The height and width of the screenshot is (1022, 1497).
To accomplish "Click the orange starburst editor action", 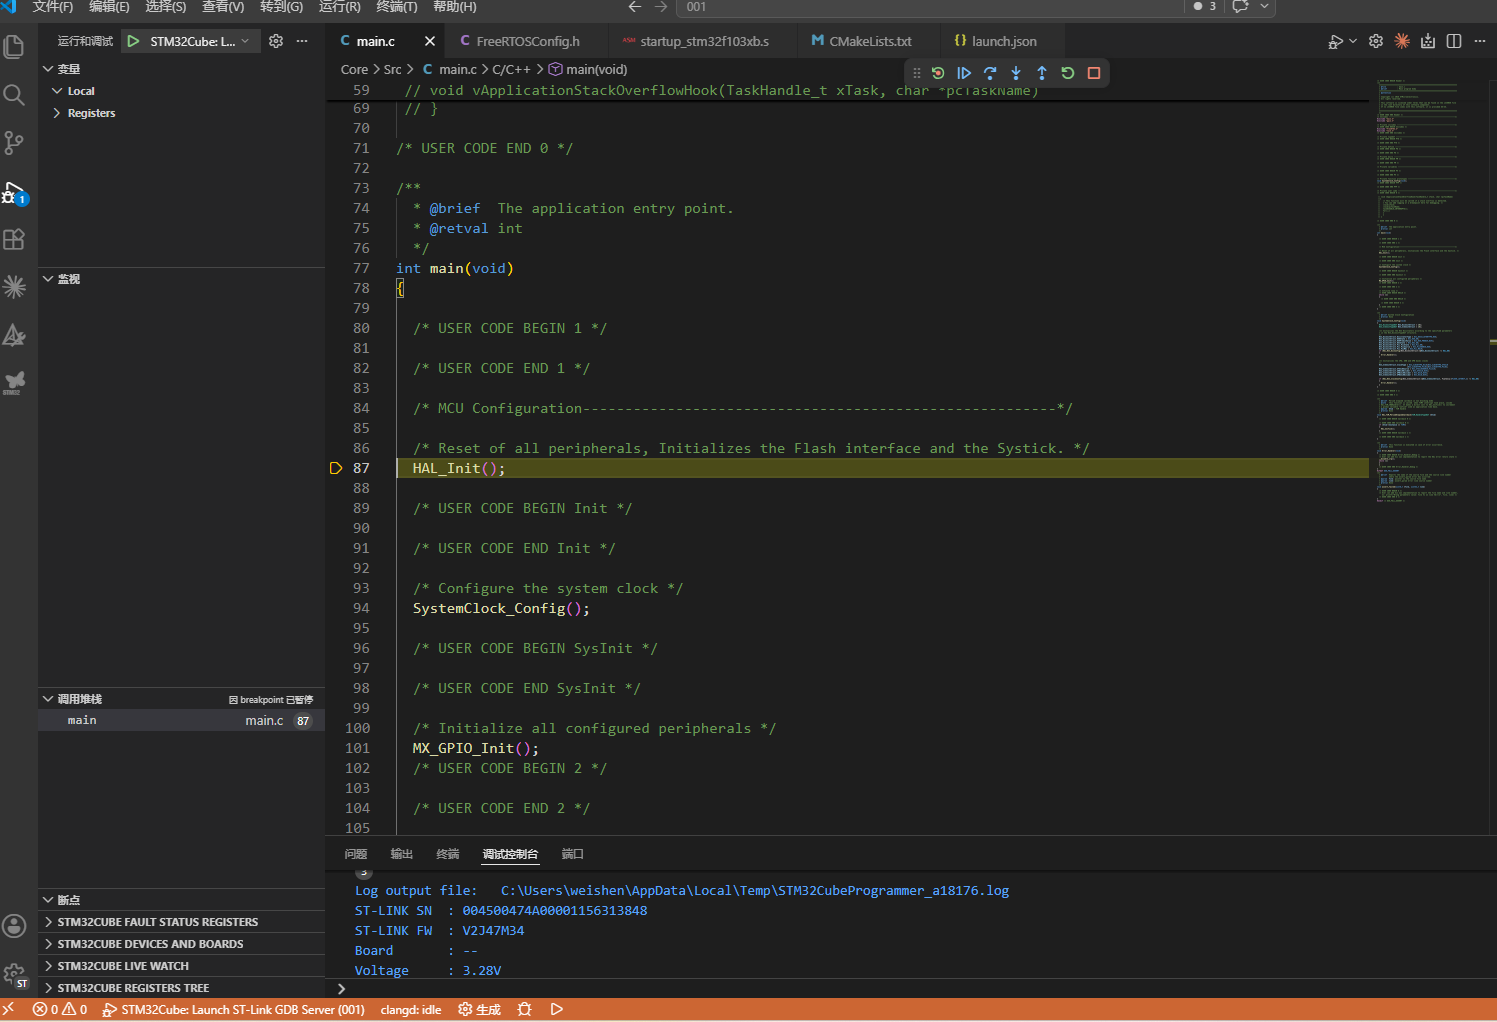I will coord(1402,41).
